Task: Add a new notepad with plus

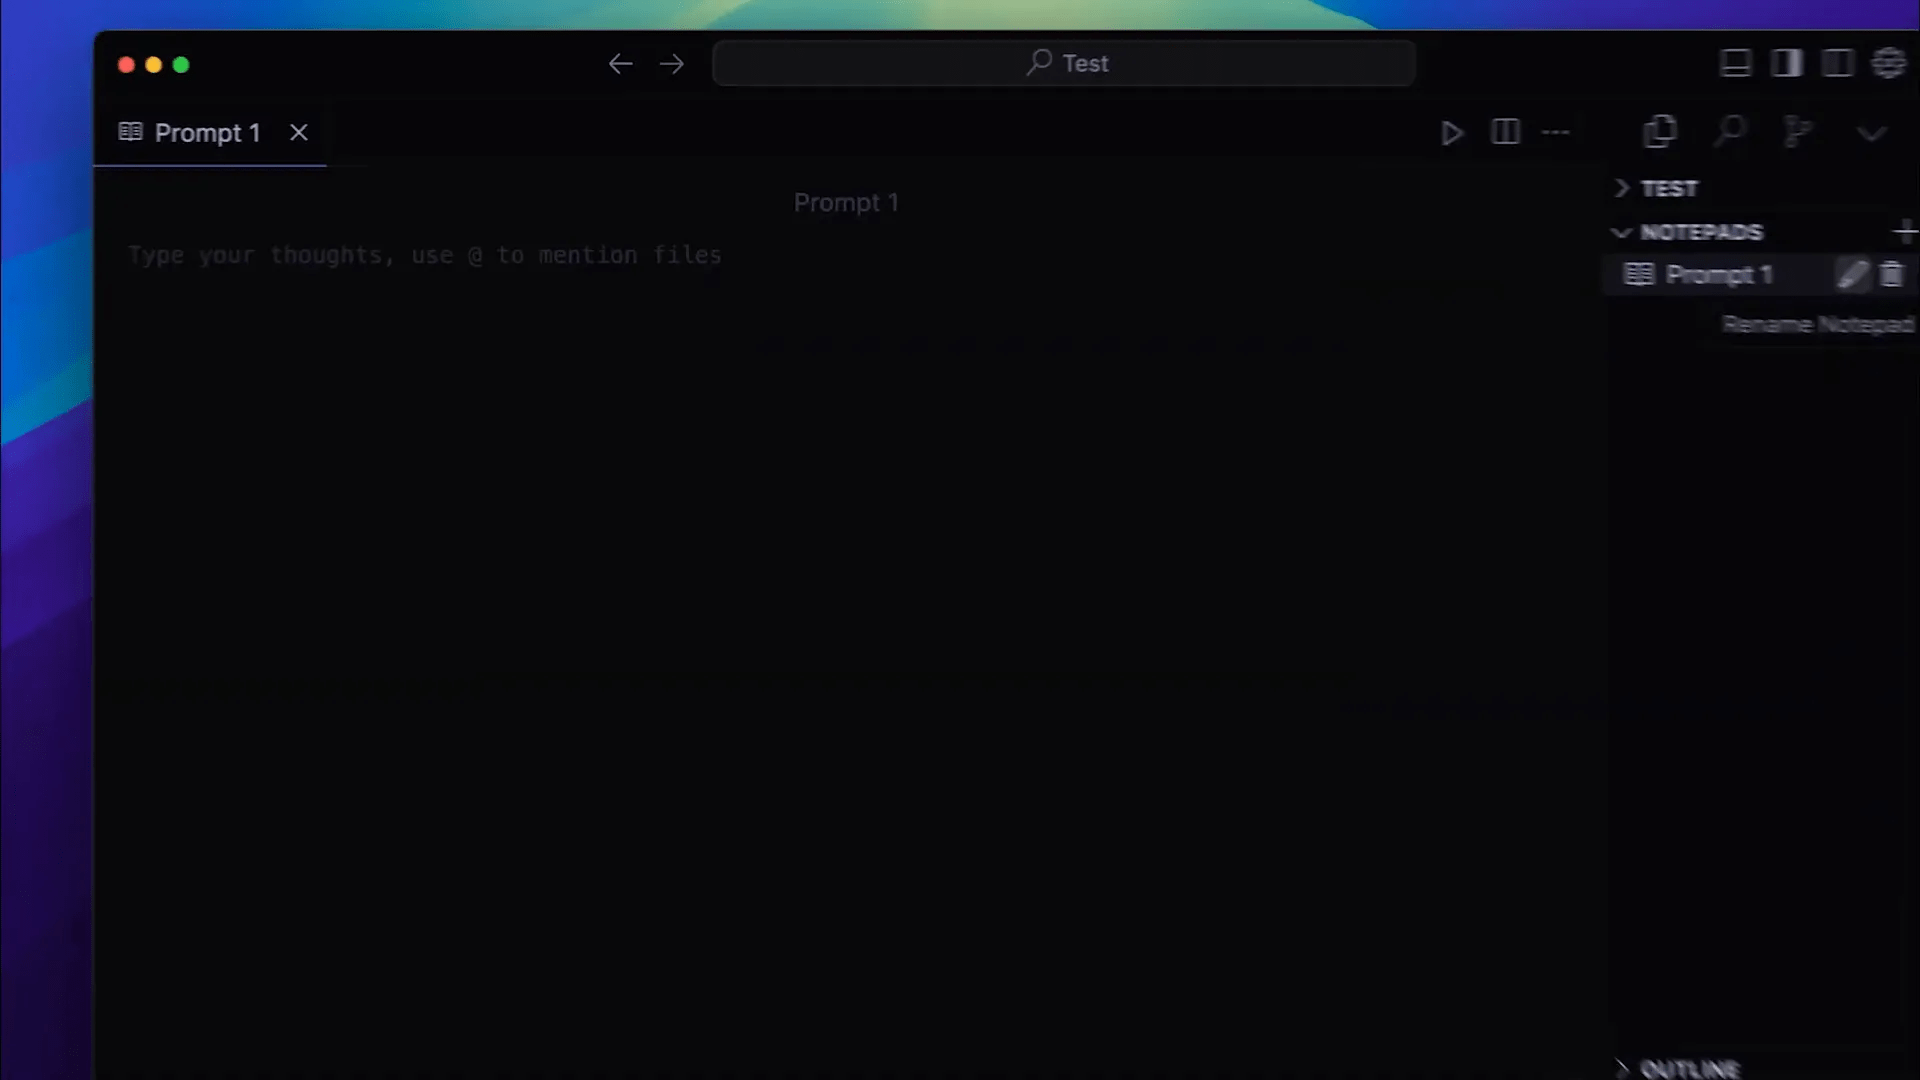Action: coord(1906,232)
